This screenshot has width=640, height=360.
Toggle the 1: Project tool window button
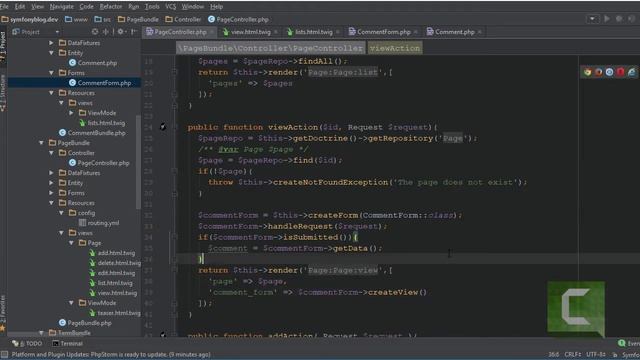3,47
